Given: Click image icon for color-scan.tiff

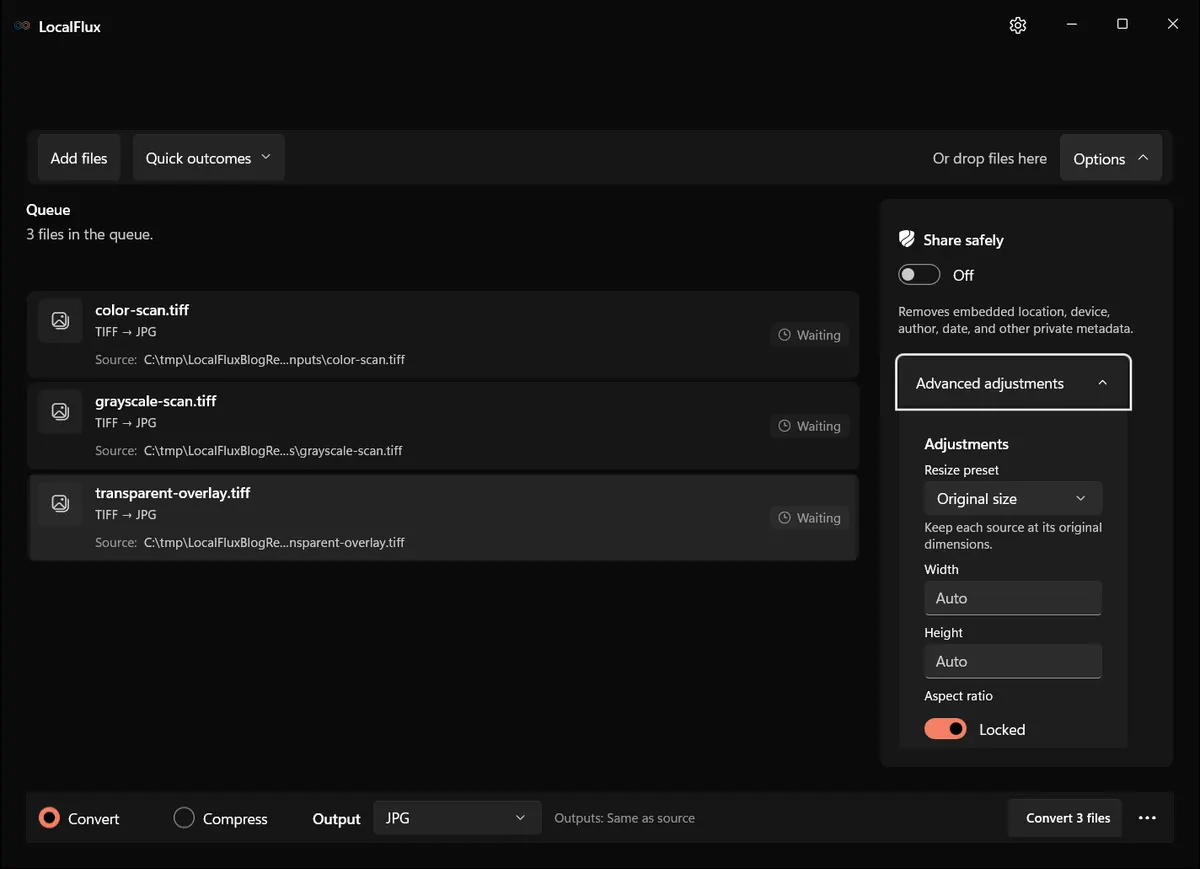Looking at the screenshot, I should pyautogui.click(x=60, y=320).
